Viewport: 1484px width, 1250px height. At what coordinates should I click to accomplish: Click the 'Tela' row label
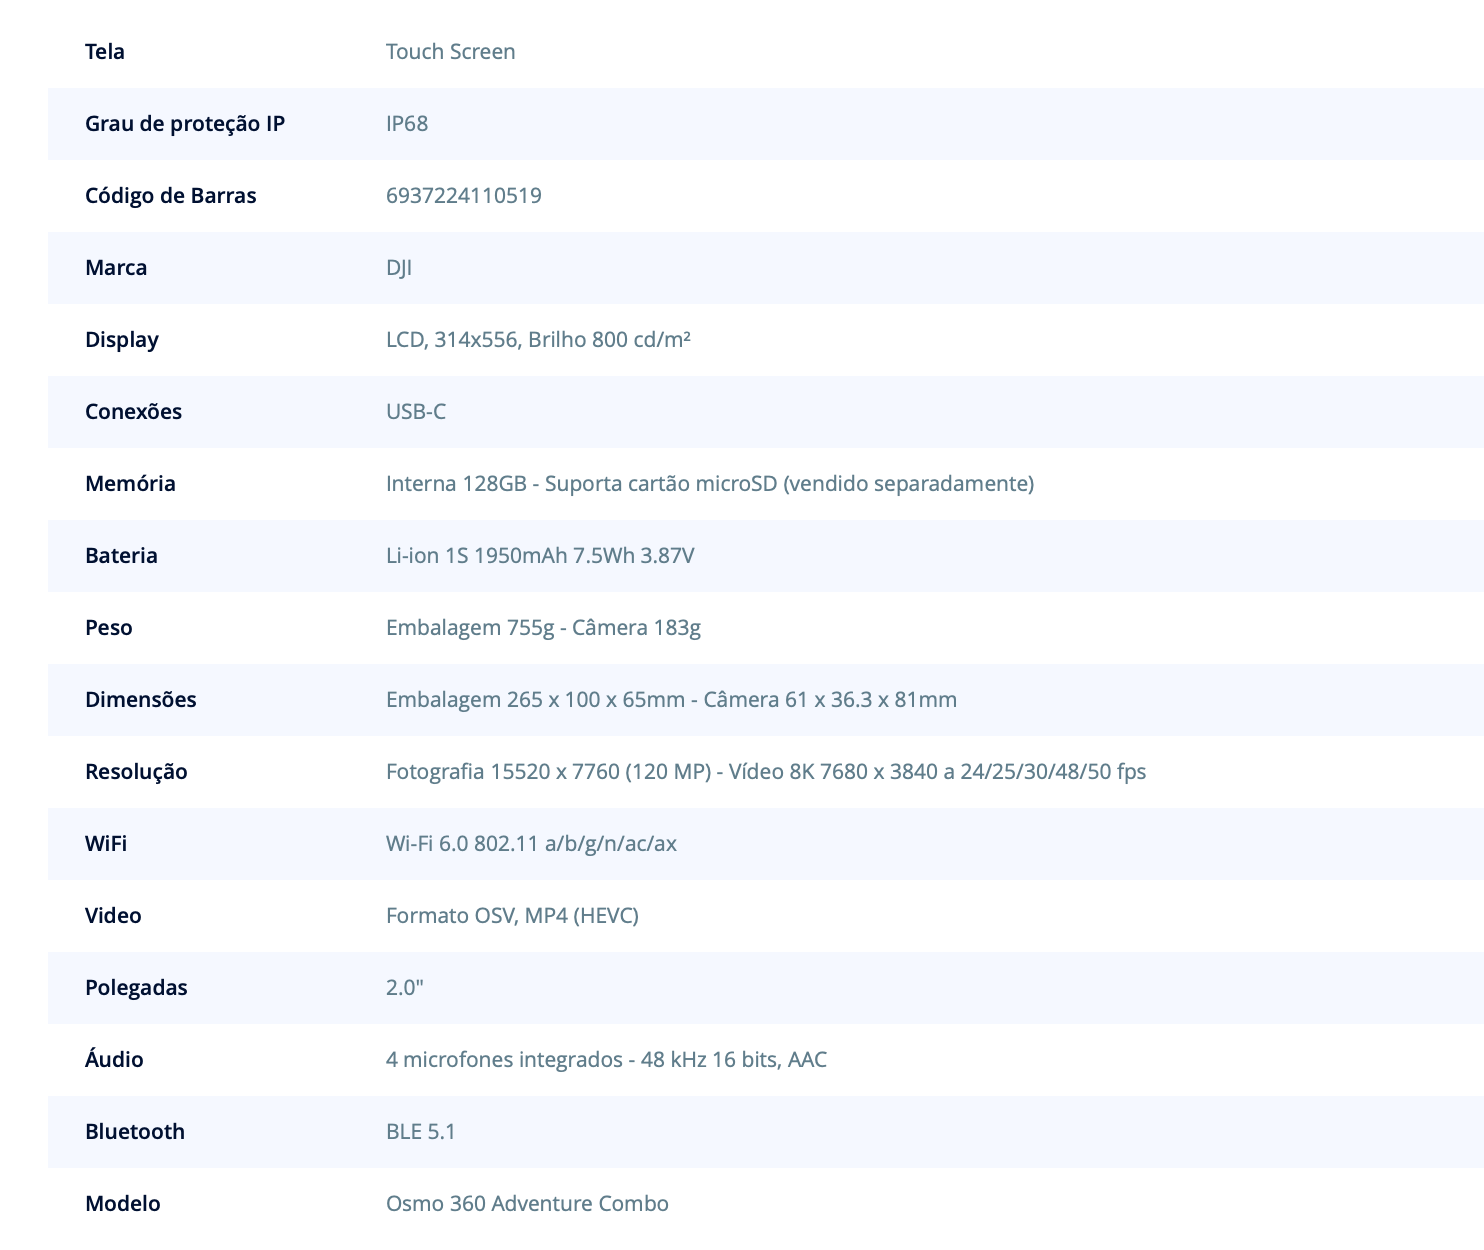click(105, 52)
